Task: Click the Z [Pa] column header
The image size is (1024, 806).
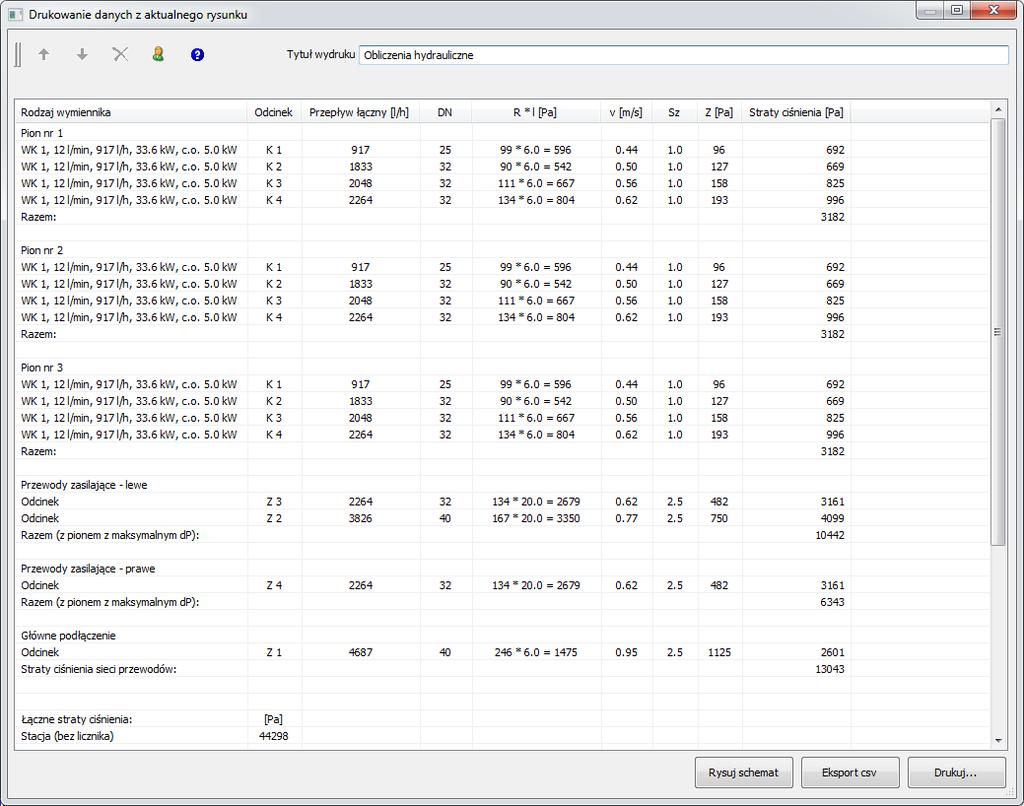Action: (719, 112)
